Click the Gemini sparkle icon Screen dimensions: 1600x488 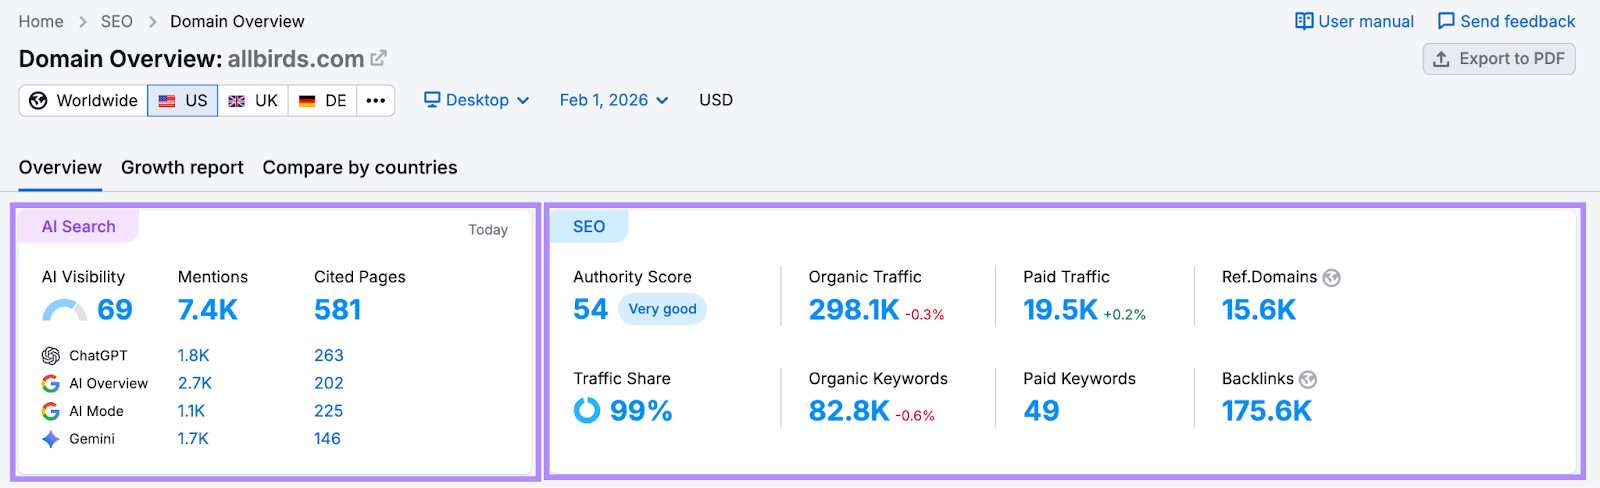point(51,439)
